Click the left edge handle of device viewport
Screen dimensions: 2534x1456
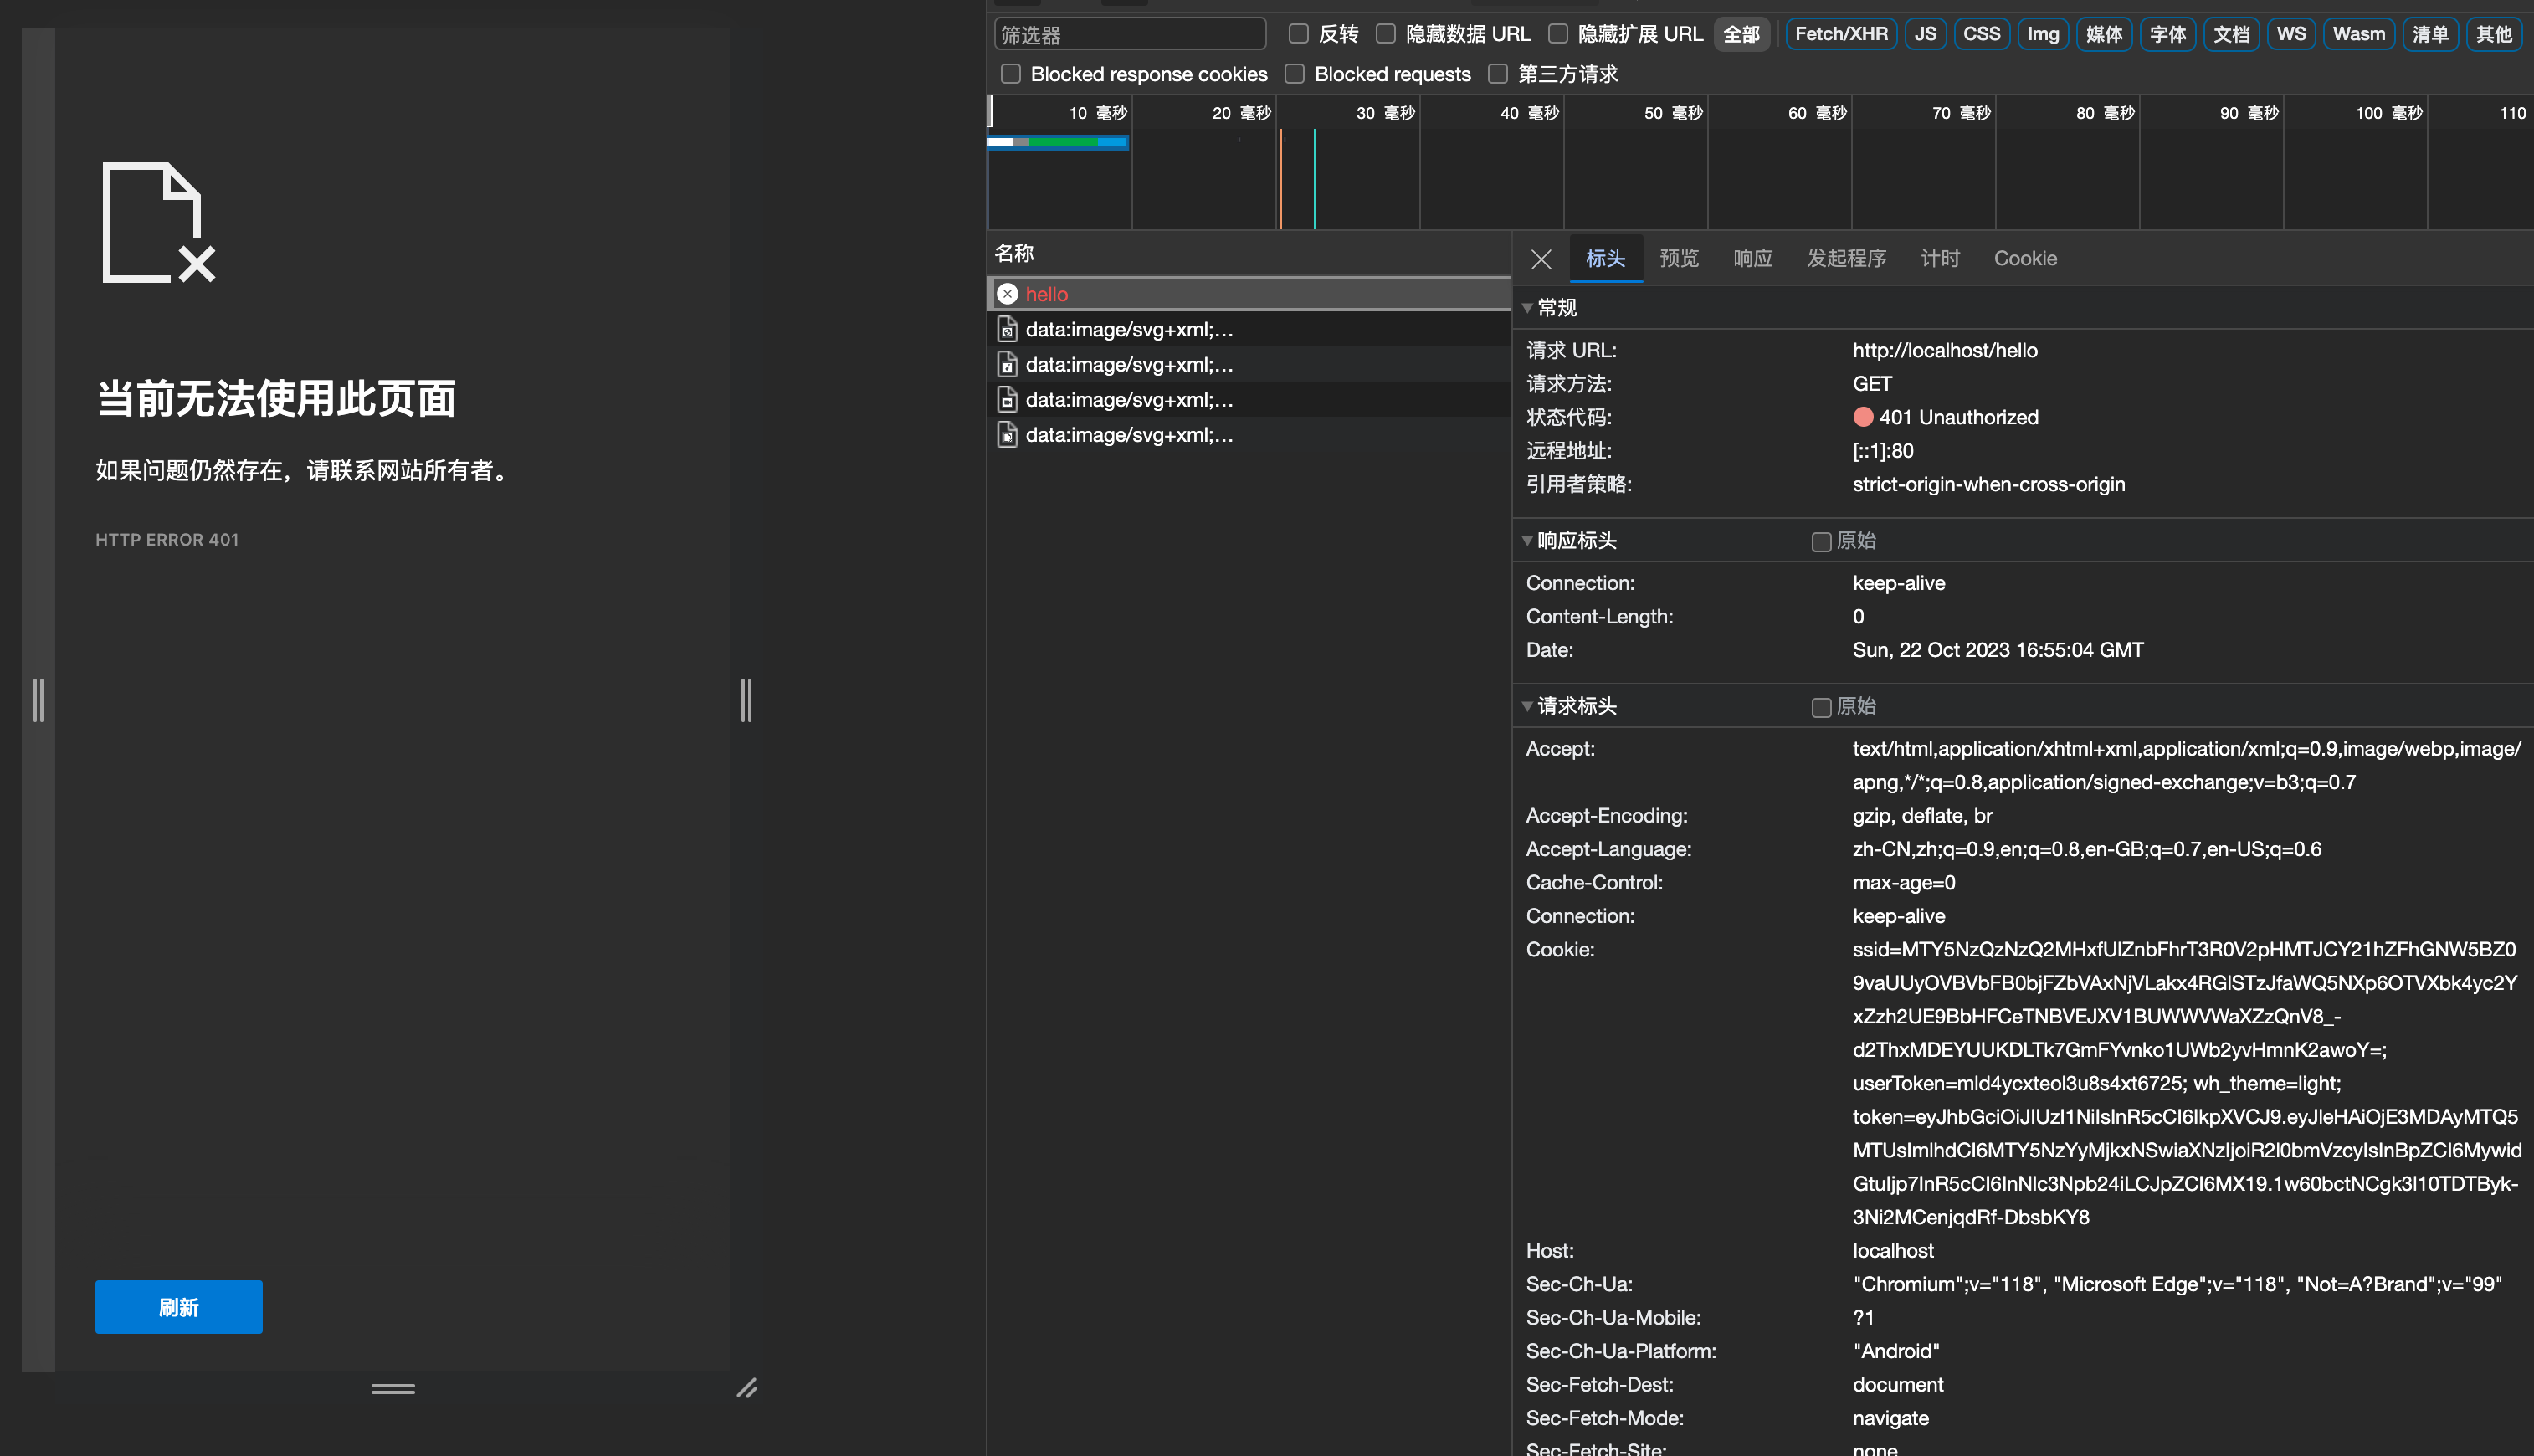click(38, 700)
